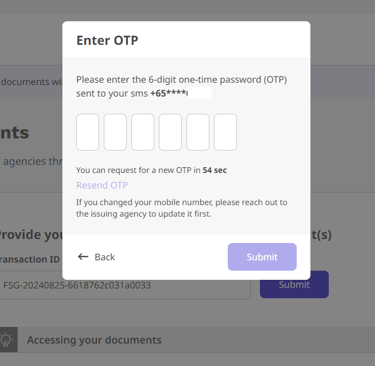Click the 54 sec countdown text
Viewport: 375px width, 366px height.
pos(215,170)
